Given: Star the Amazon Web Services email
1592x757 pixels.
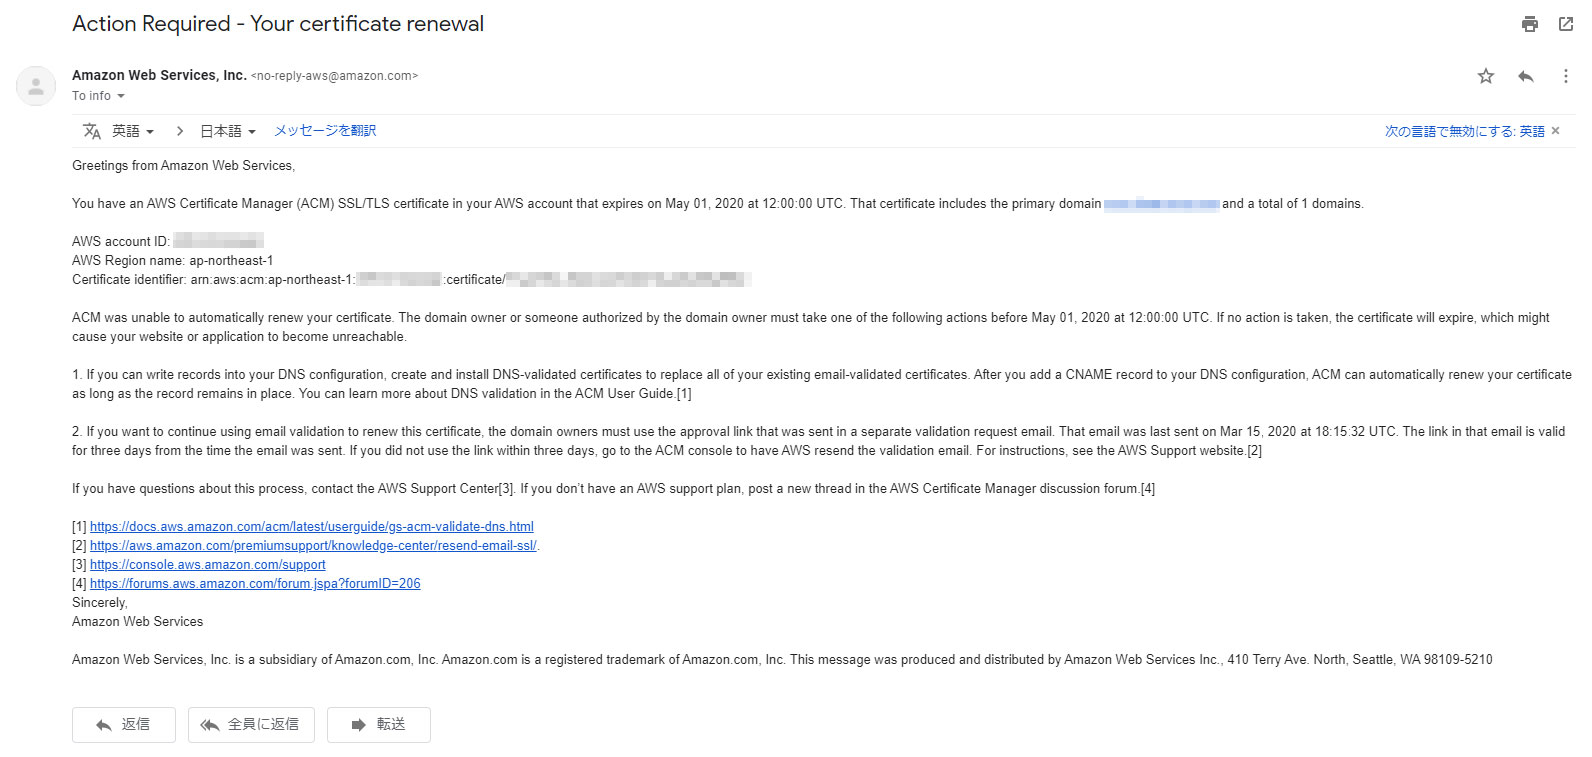Looking at the screenshot, I should pos(1486,76).
